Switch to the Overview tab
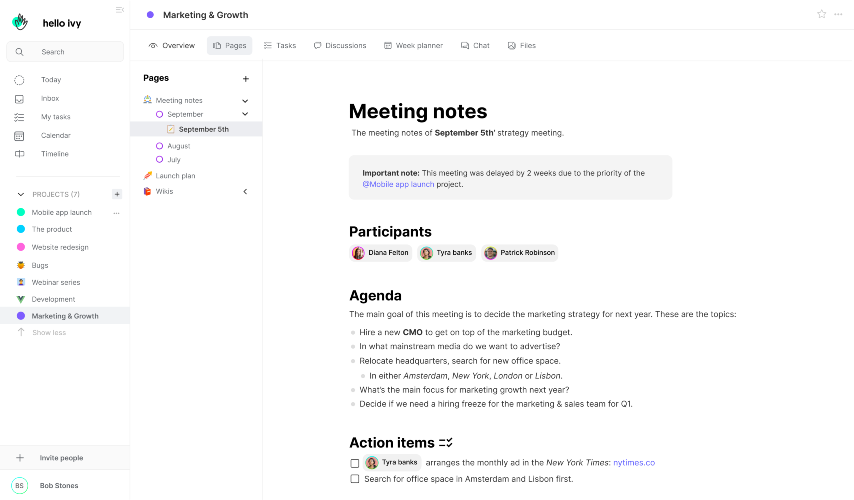 coord(172,46)
